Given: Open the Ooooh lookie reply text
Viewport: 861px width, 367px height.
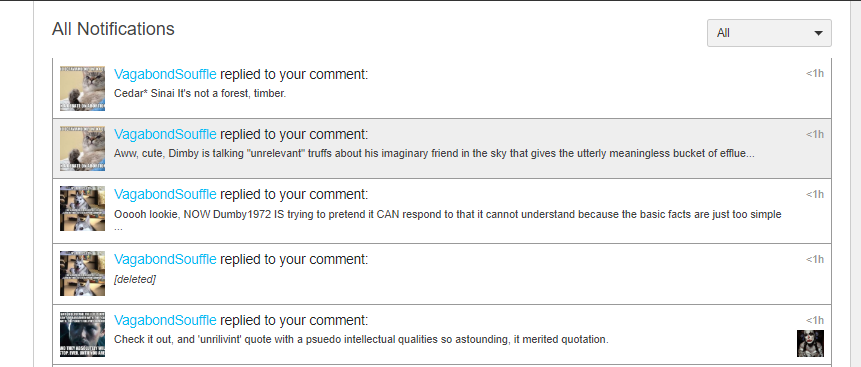Looking at the screenshot, I should coord(448,219).
